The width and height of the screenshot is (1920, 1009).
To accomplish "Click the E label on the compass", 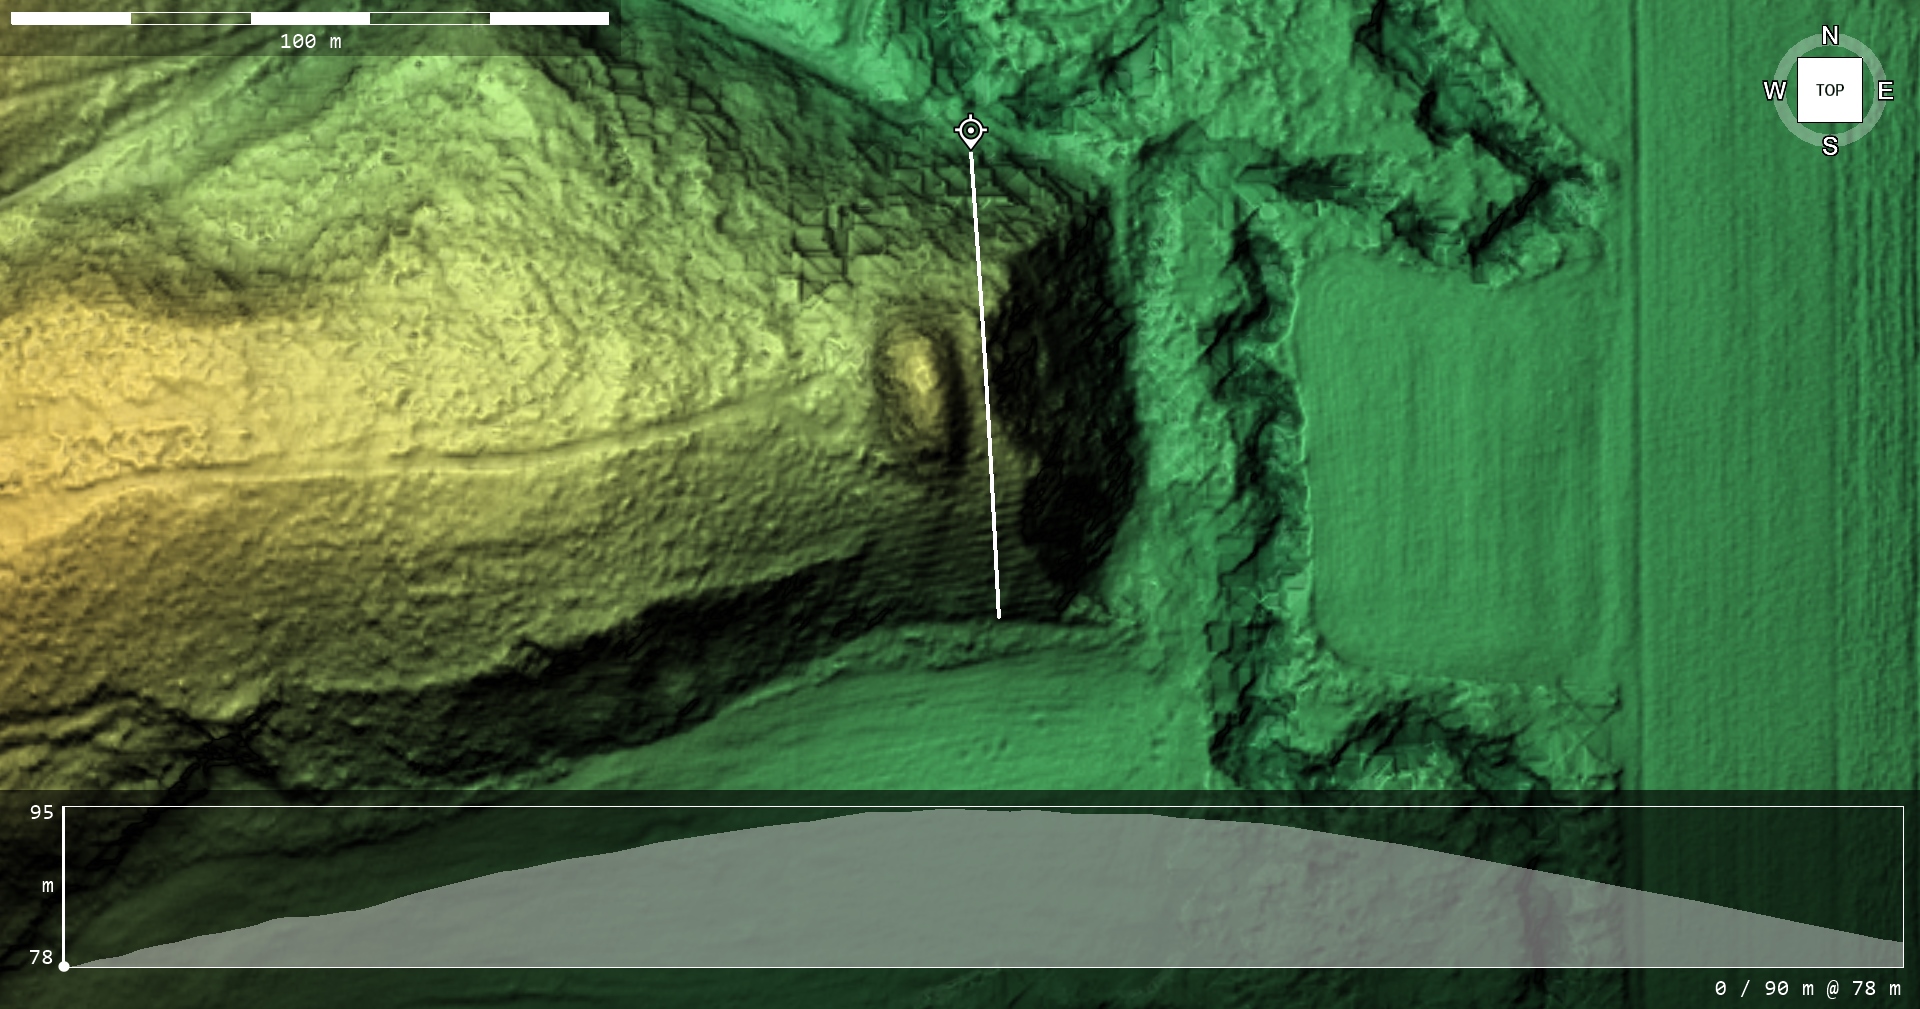I will (x=1885, y=91).
